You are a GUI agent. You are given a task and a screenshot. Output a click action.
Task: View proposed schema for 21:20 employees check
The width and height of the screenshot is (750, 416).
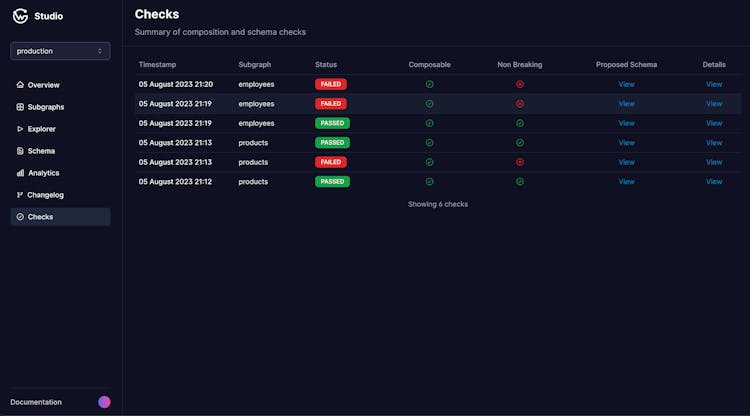(x=626, y=84)
